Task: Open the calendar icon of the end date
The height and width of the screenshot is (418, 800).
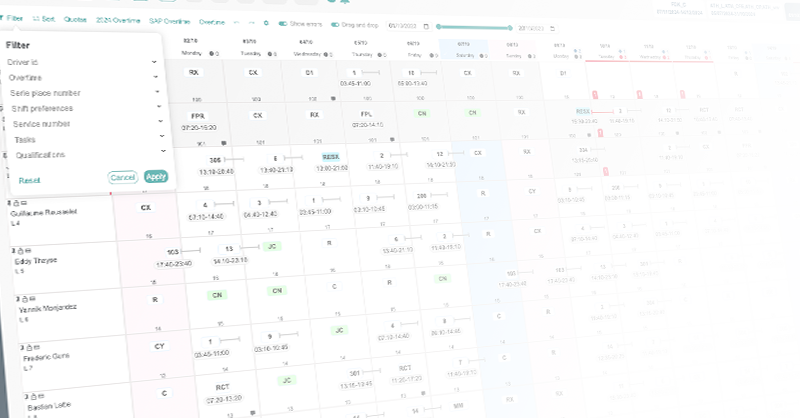Action: pyautogui.click(x=553, y=29)
